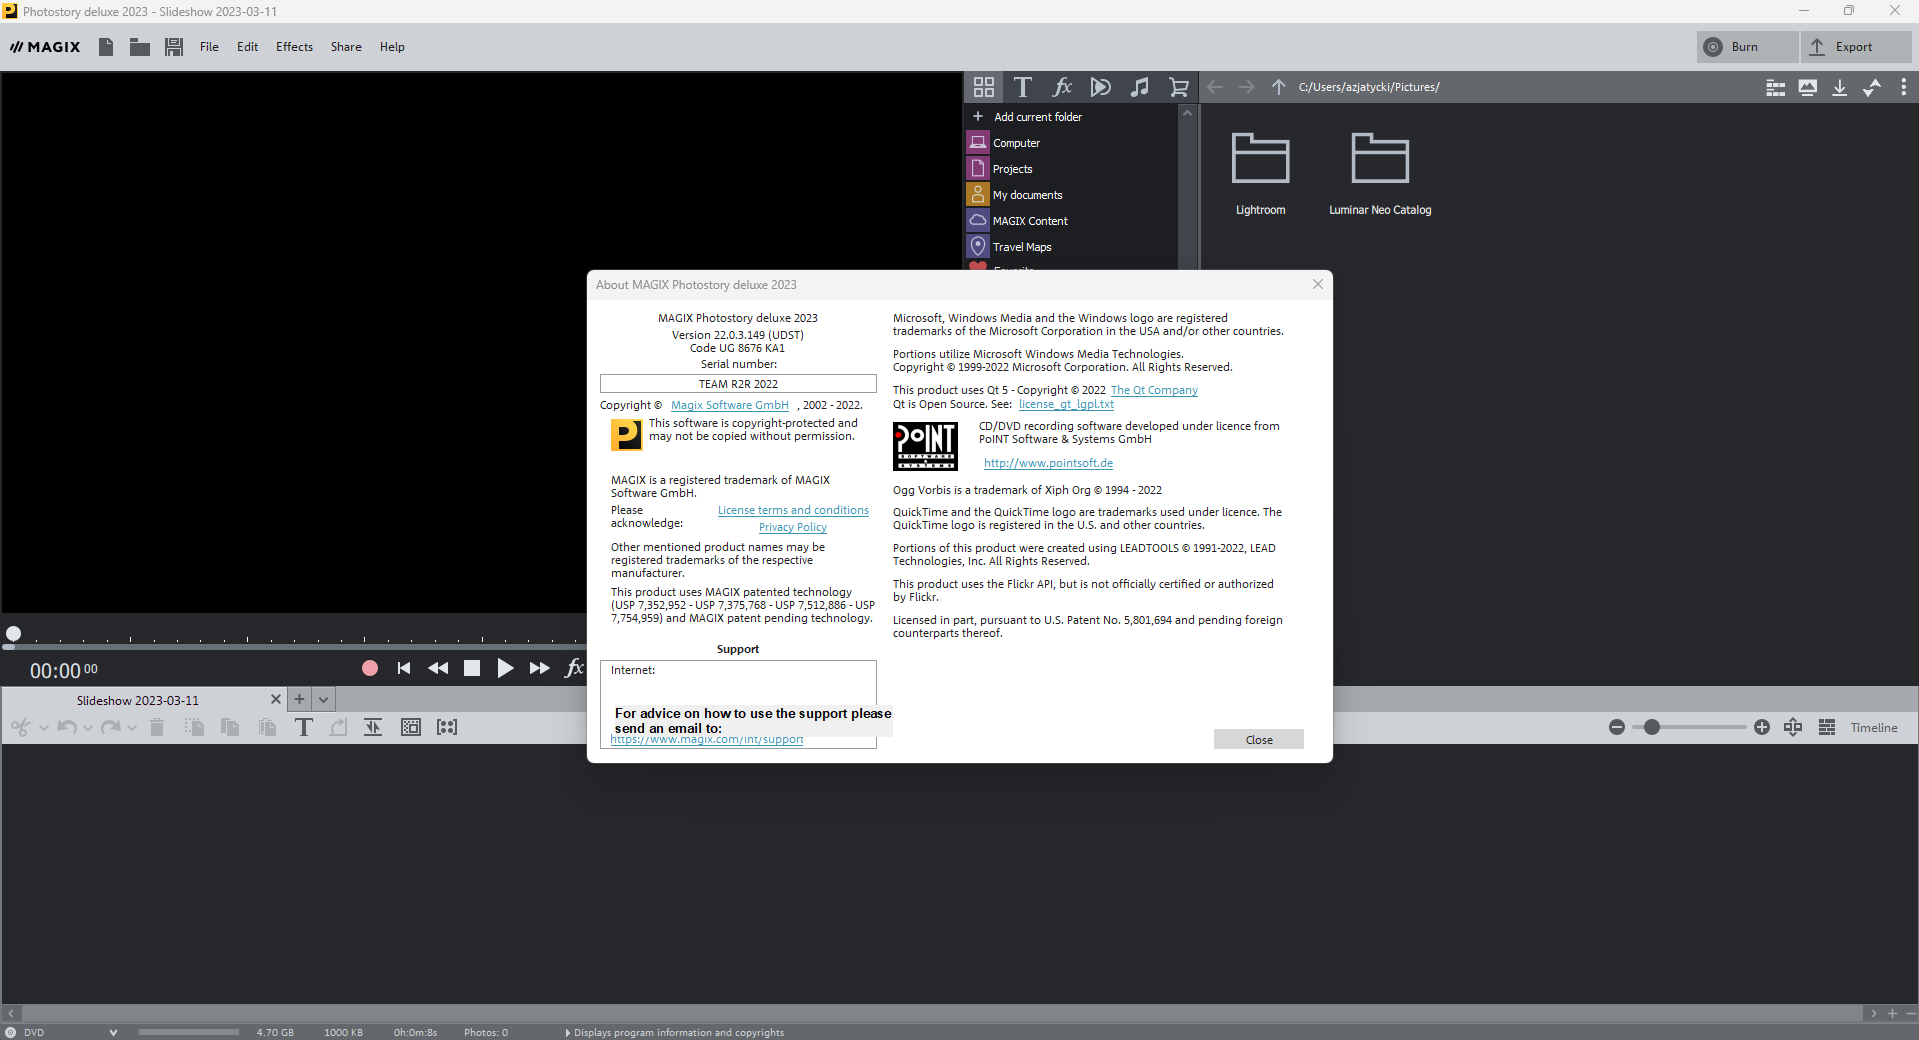1919x1040 pixels.
Task: Fast forward the slideshow playback
Action: pyautogui.click(x=539, y=668)
